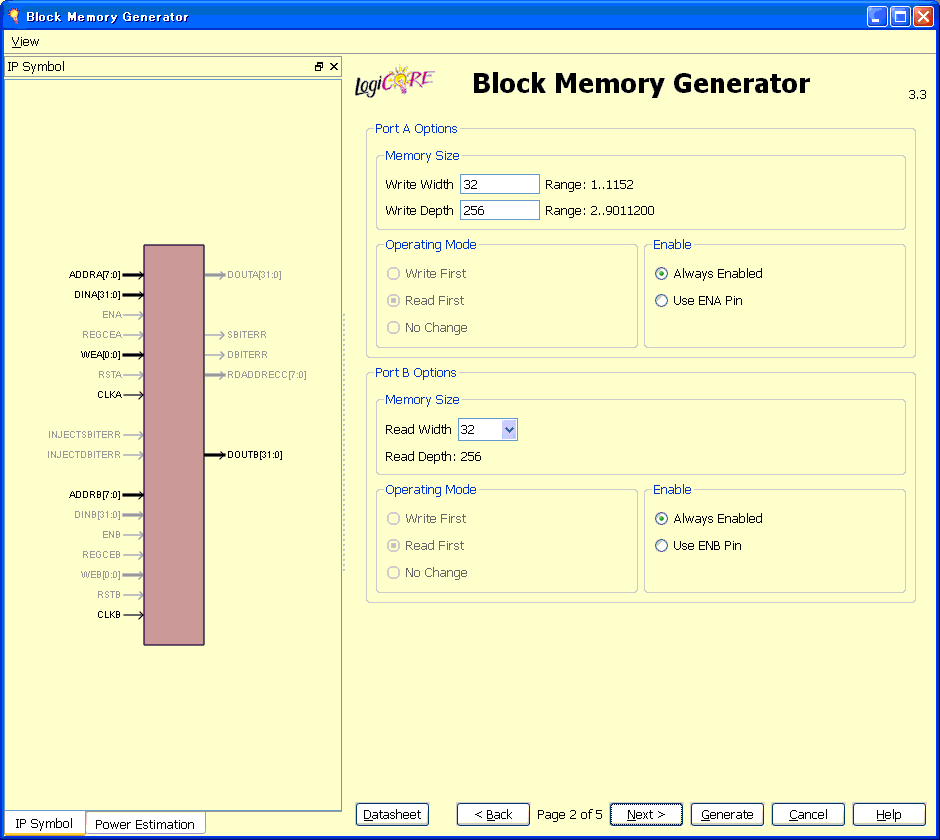This screenshot has height=840, width=940.
Task: Click the LogiCORE logo
Action: (x=394, y=82)
